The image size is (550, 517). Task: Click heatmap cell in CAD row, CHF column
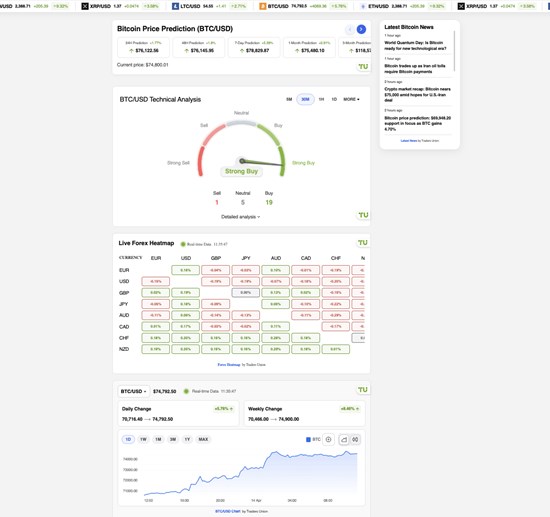[x=335, y=327]
